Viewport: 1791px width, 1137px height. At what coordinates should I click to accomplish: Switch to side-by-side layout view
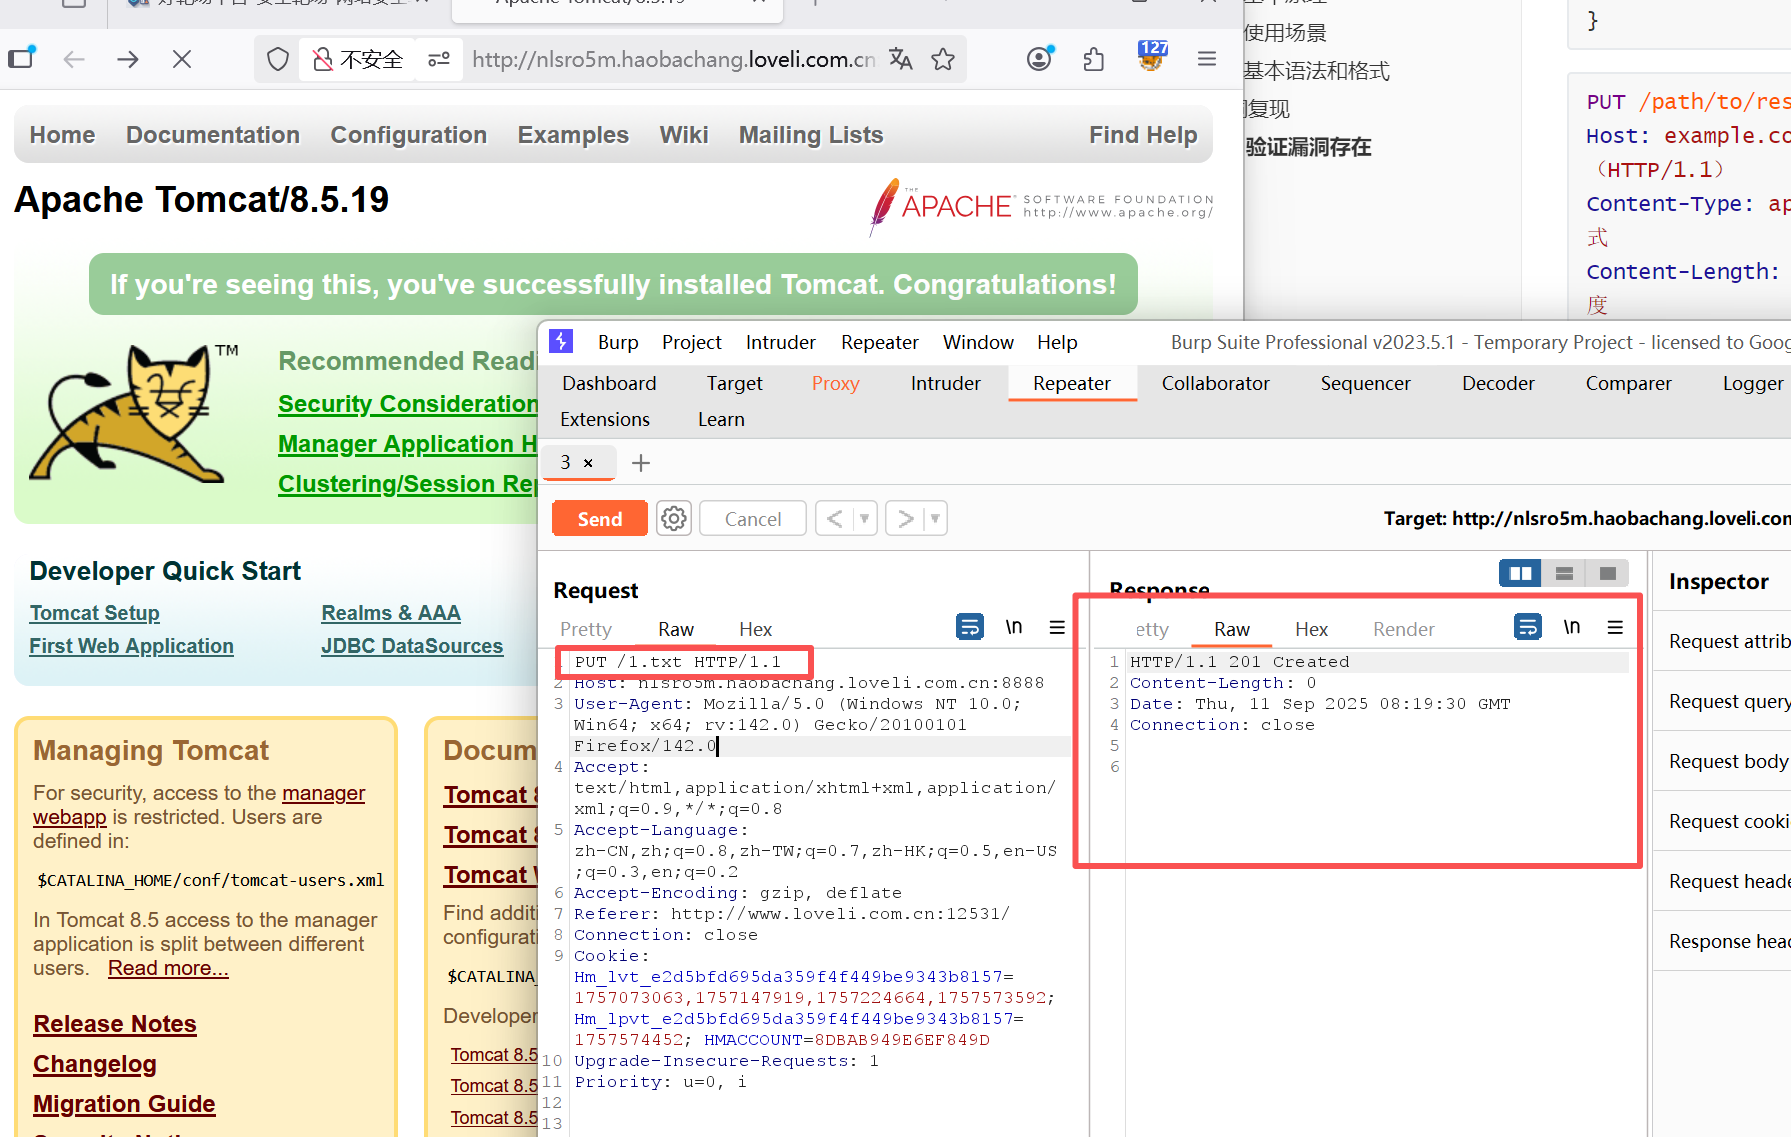1520,573
